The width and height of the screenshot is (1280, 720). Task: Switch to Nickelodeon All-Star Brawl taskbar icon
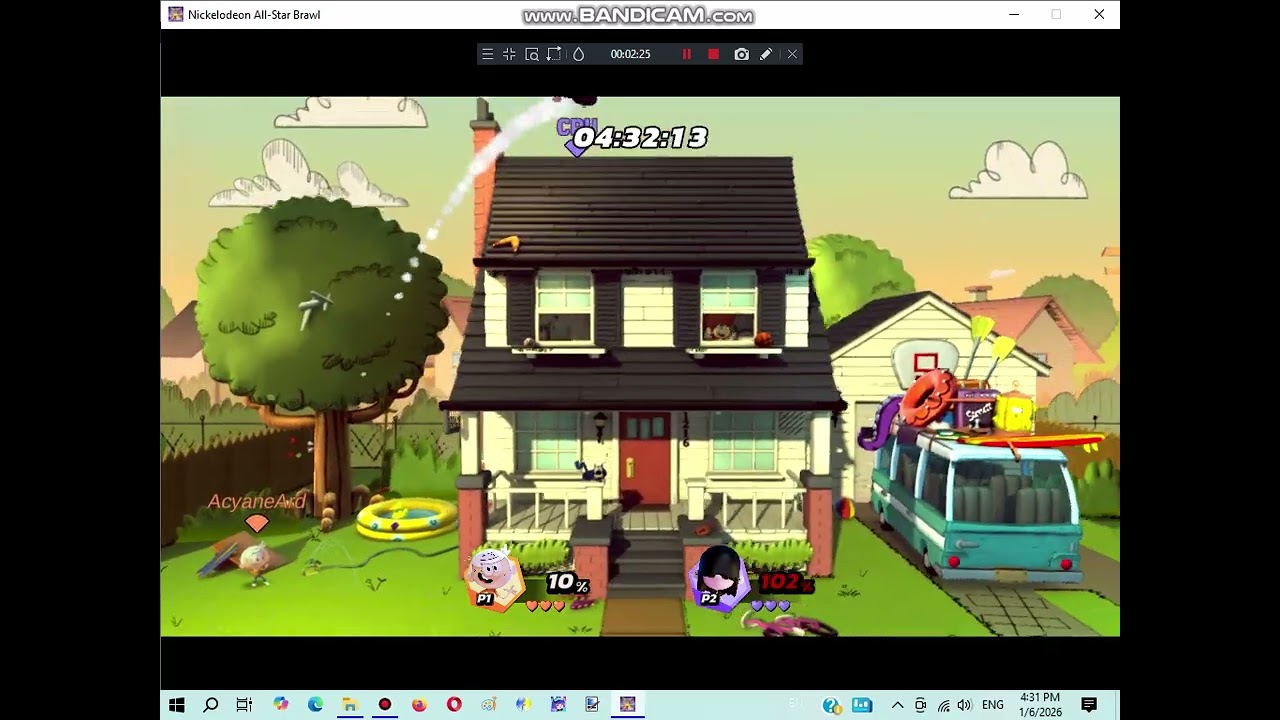point(627,705)
